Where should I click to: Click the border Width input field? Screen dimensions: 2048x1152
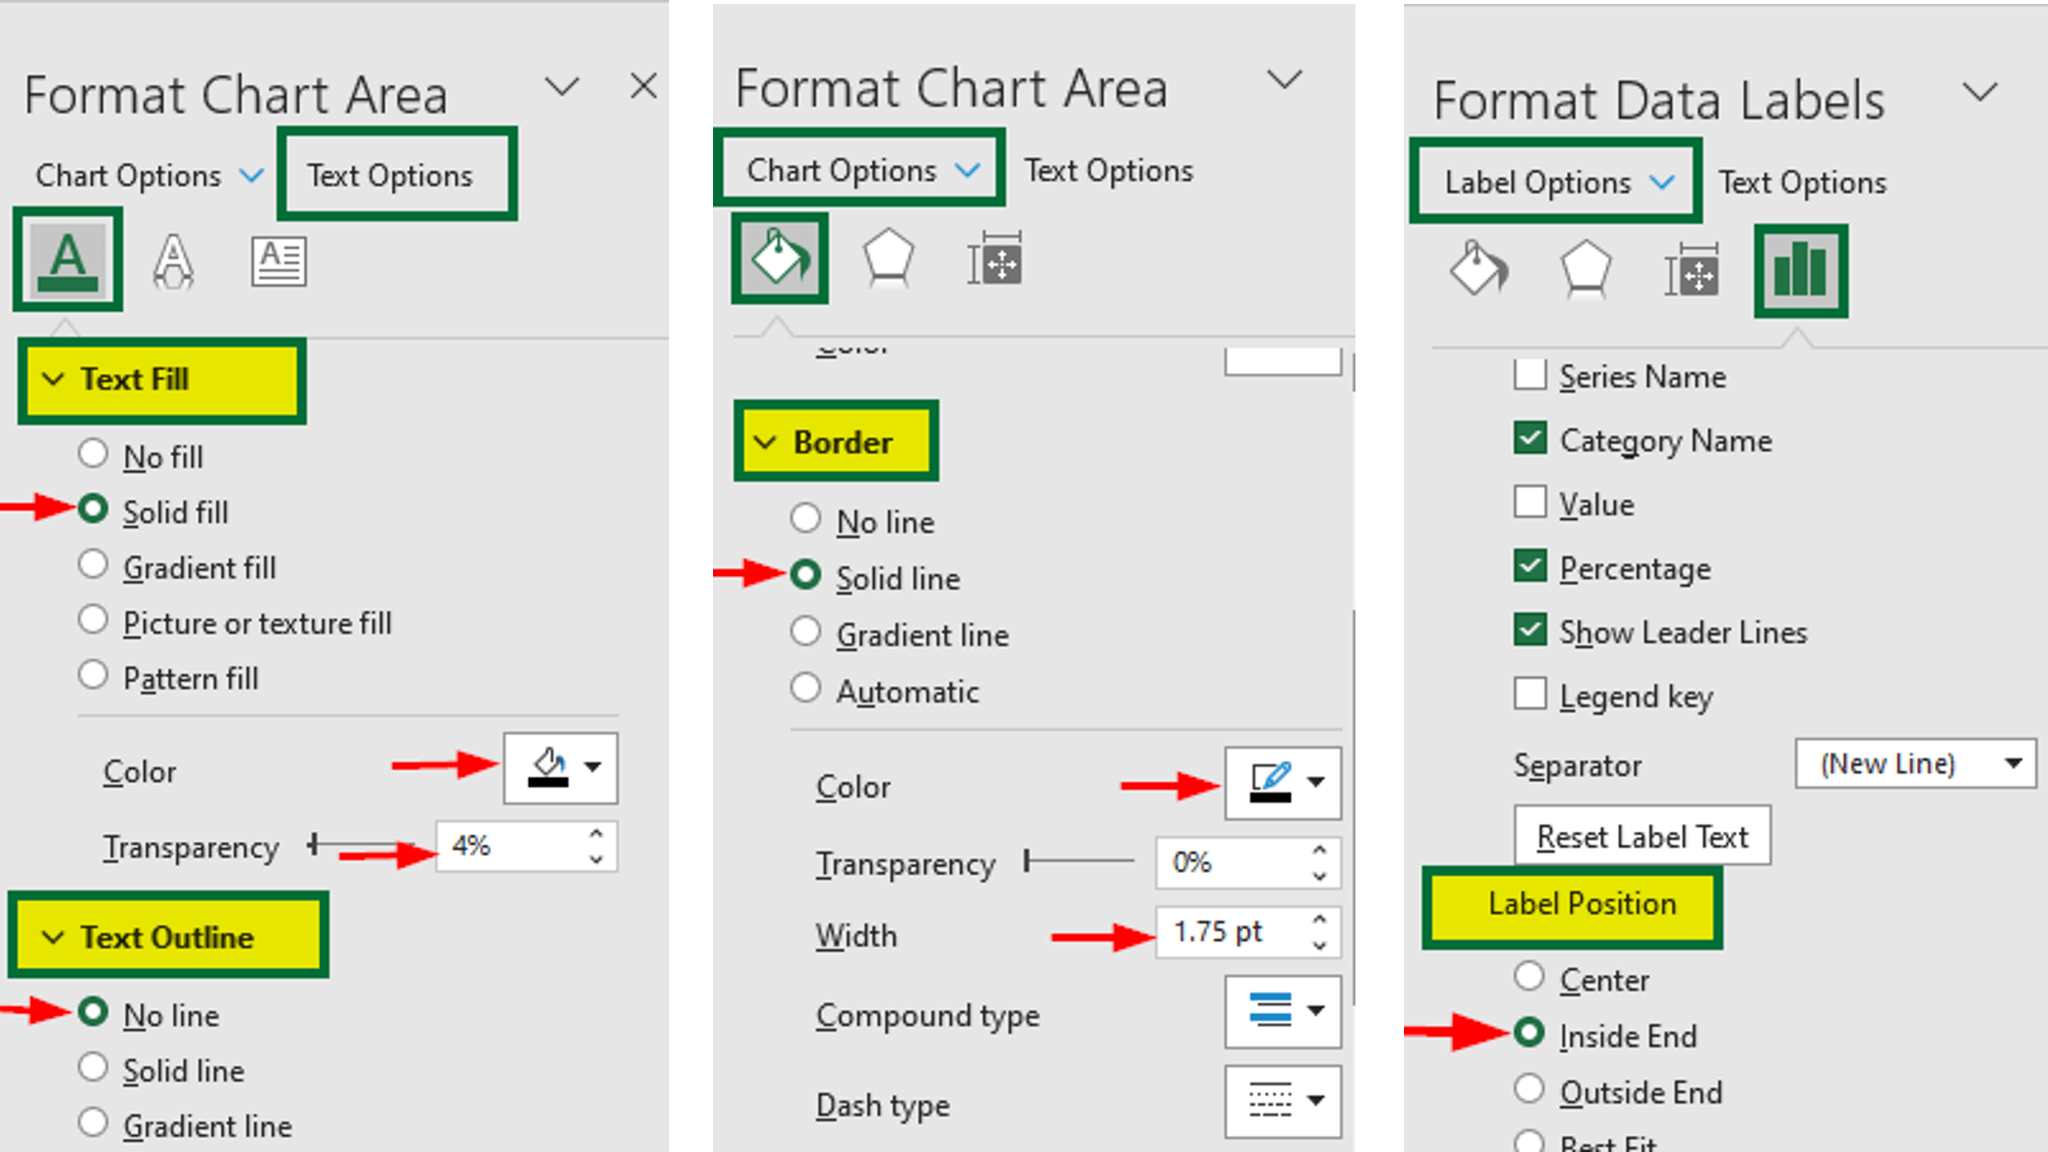(x=1232, y=932)
